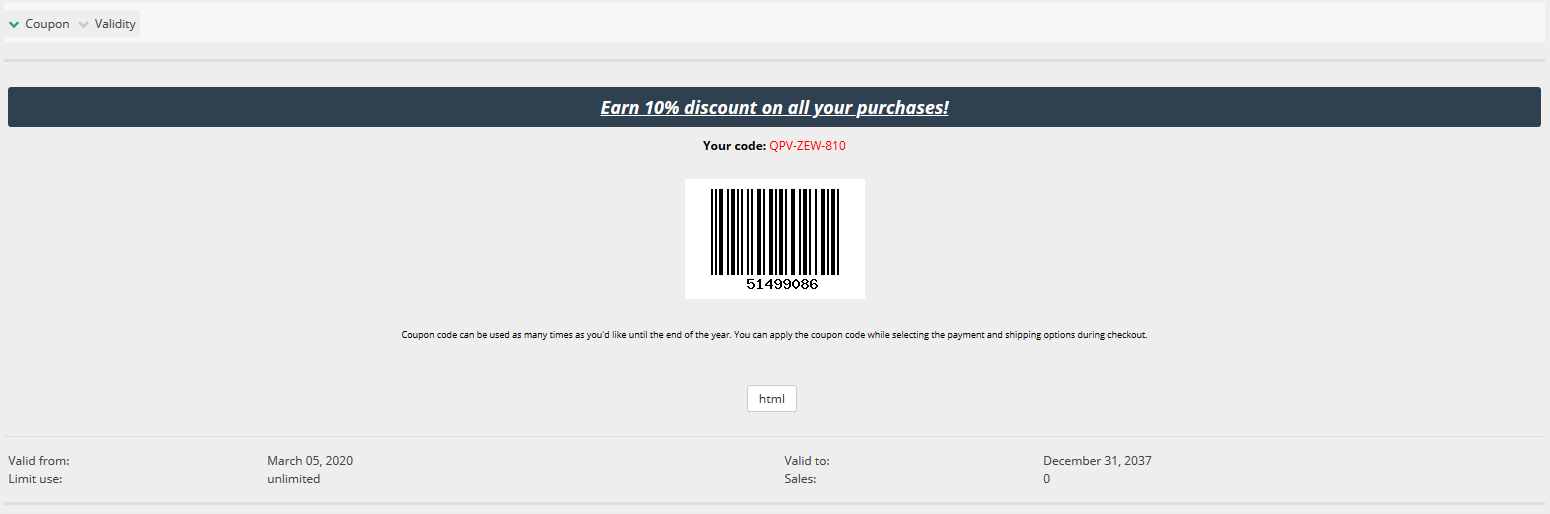
Task: Click the coupon usage description text
Action: (x=774, y=335)
